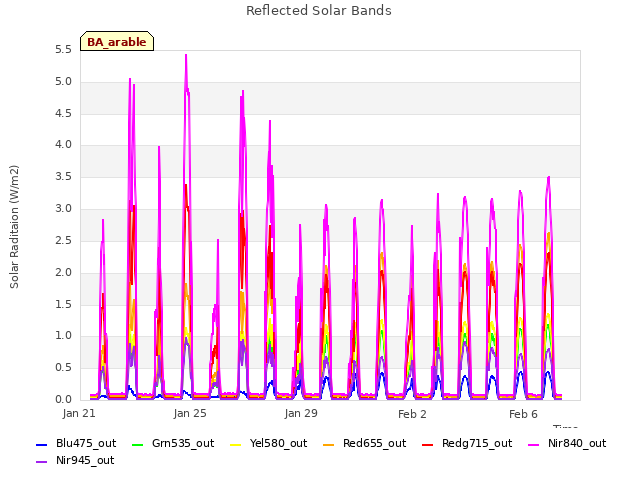Click the highest Nir840 peak near Jan 25
The image size is (640, 480).
point(186,56)
